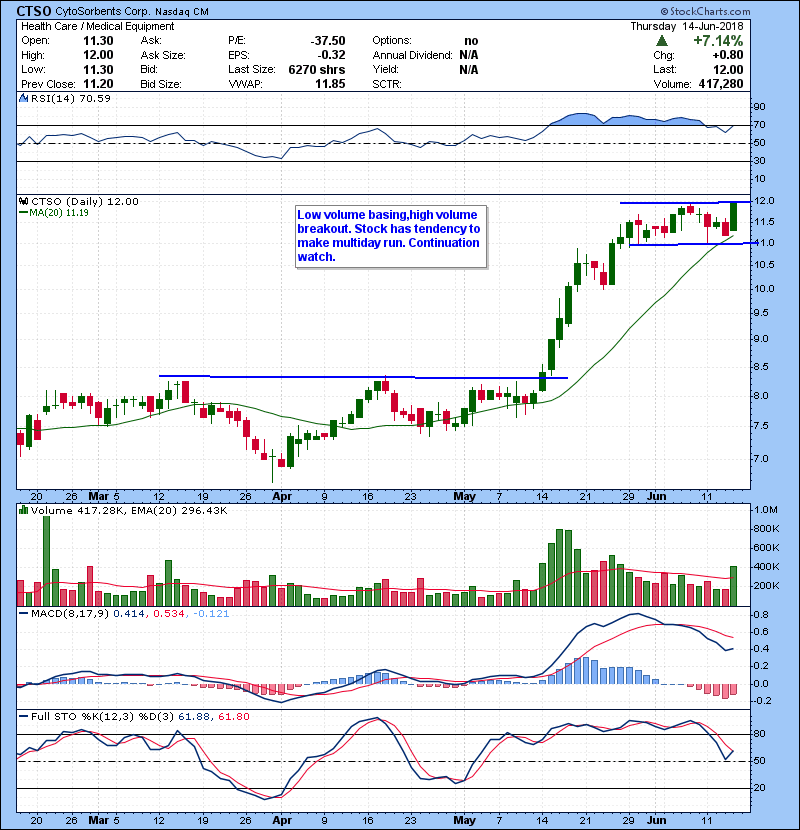Click the EPS value -0.32
The height and width of the screenshot is (830, 800).
(331, 55)
